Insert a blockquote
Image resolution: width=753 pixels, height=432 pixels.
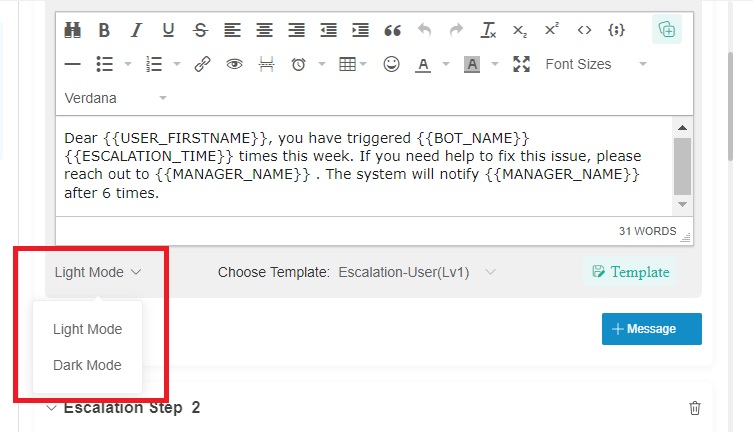(392, 30)
